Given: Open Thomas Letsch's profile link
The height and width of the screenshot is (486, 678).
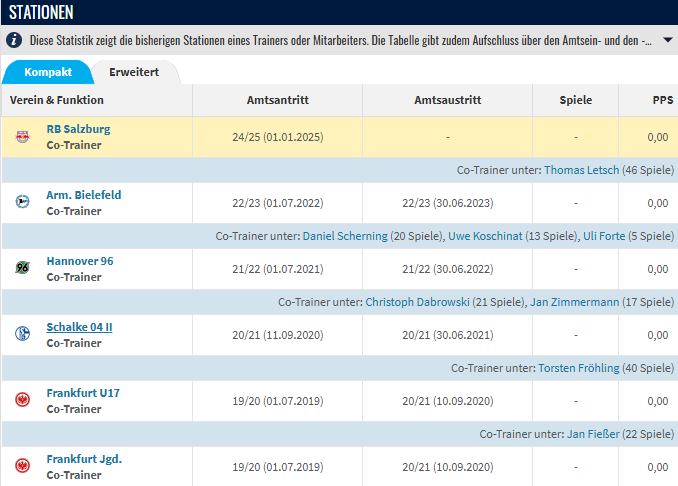Looking at the screenshot, I should tap(581, 170).
